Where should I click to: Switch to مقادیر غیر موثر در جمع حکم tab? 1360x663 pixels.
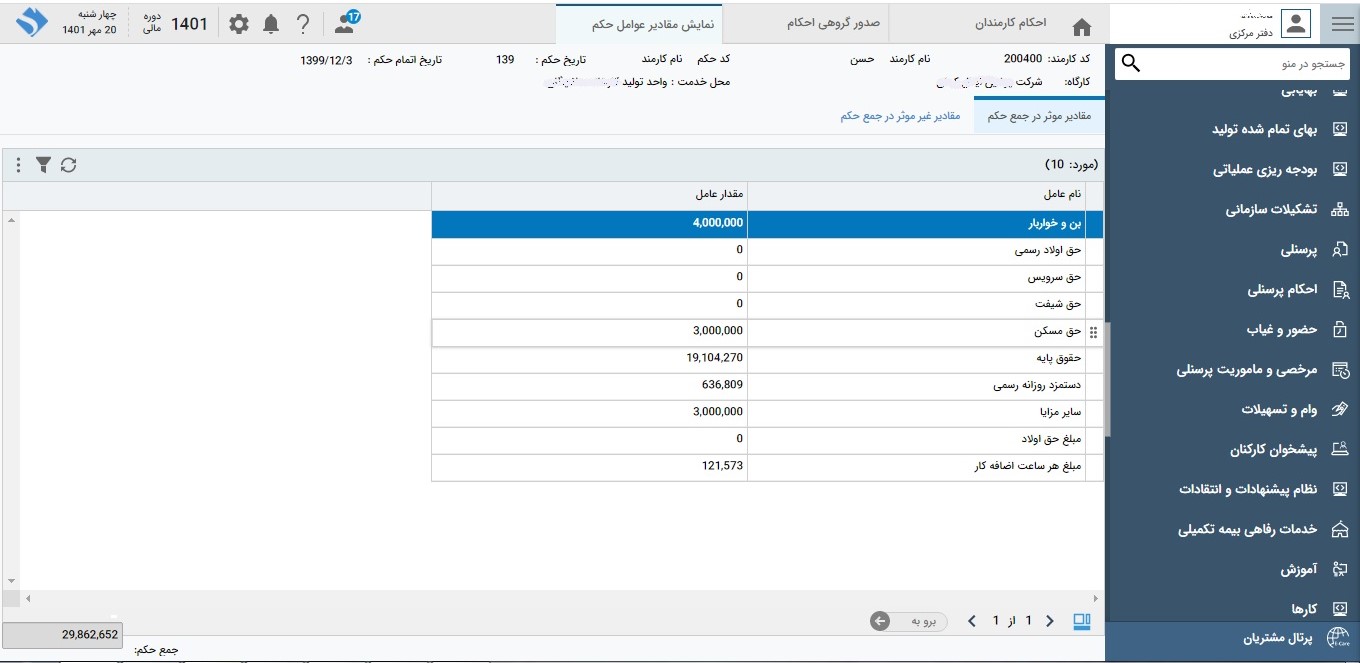click(899, 116)
